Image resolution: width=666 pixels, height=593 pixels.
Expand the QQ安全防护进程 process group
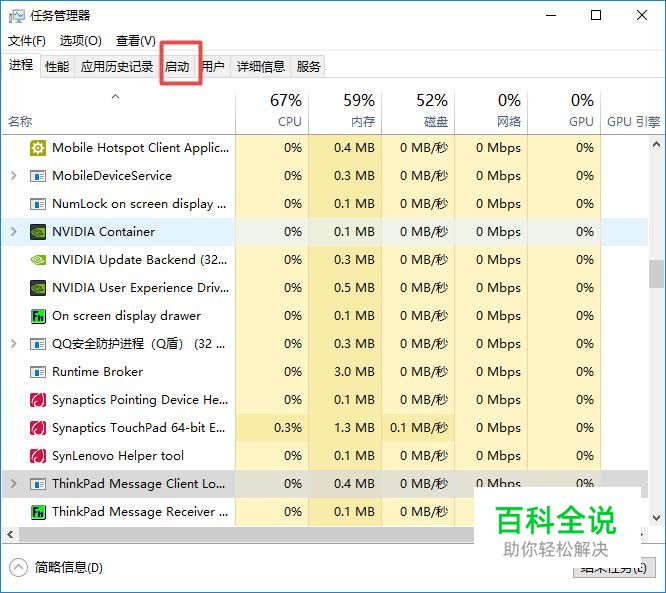click(14, 344)
